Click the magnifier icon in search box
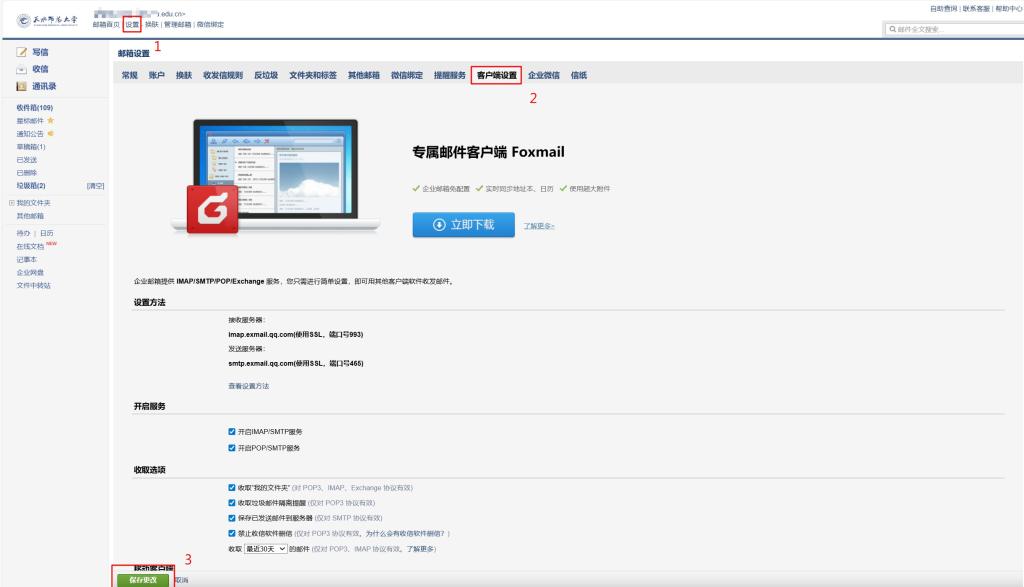The image size is (1024, 587). [x=892, y=29]
